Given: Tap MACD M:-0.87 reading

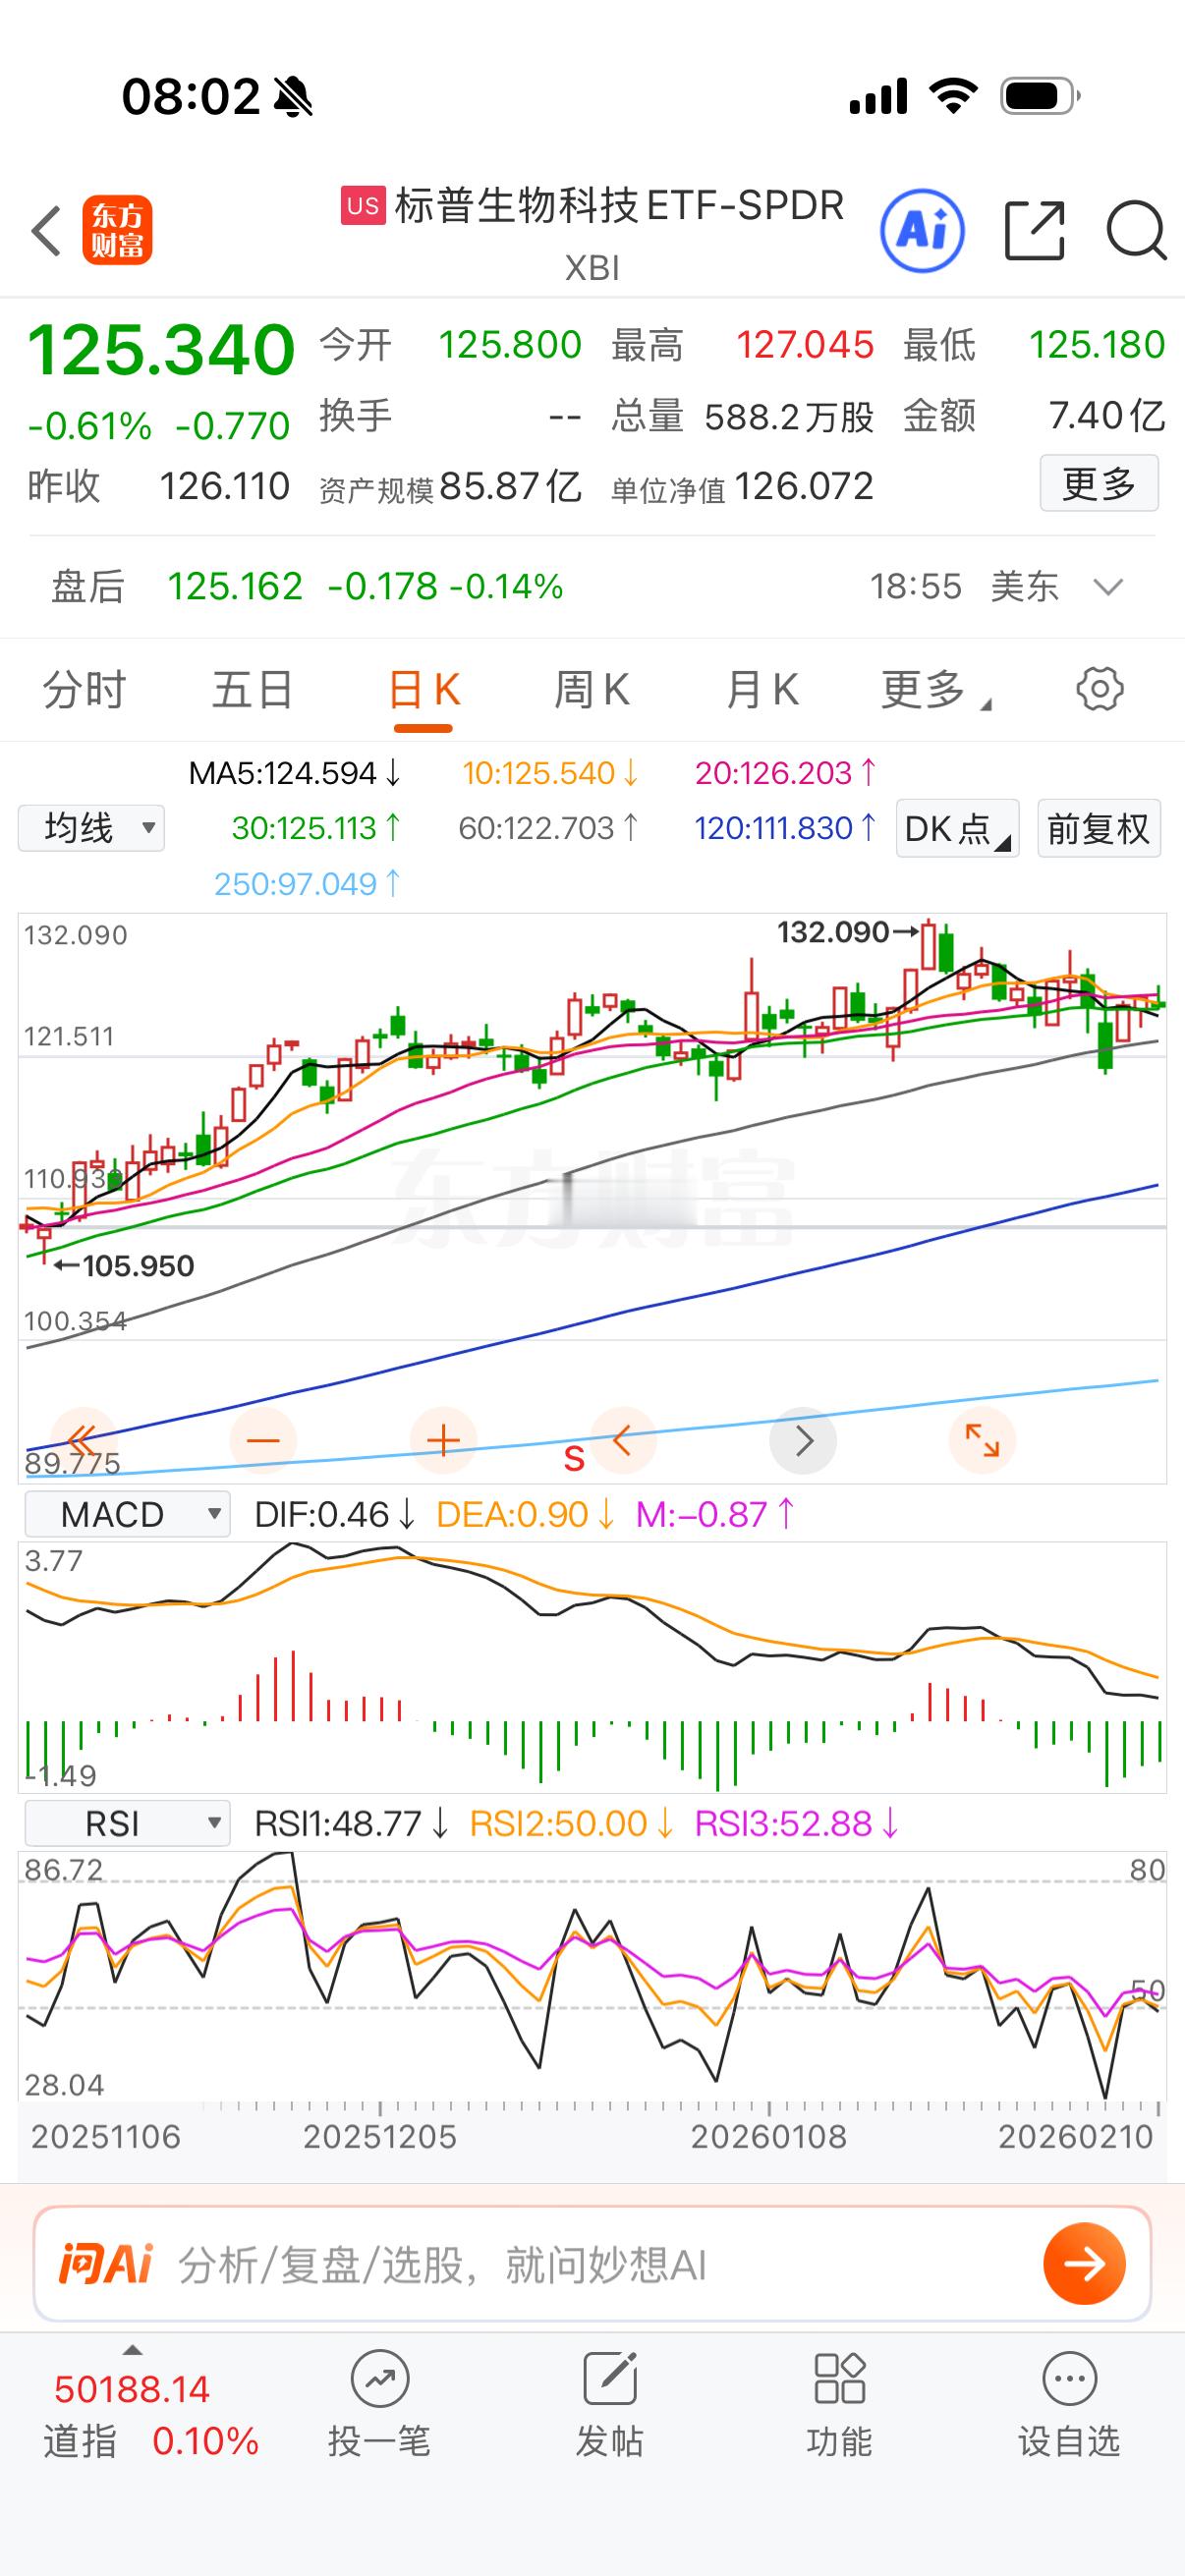Looking at the screenshot, I should (x=714, y=1515).
